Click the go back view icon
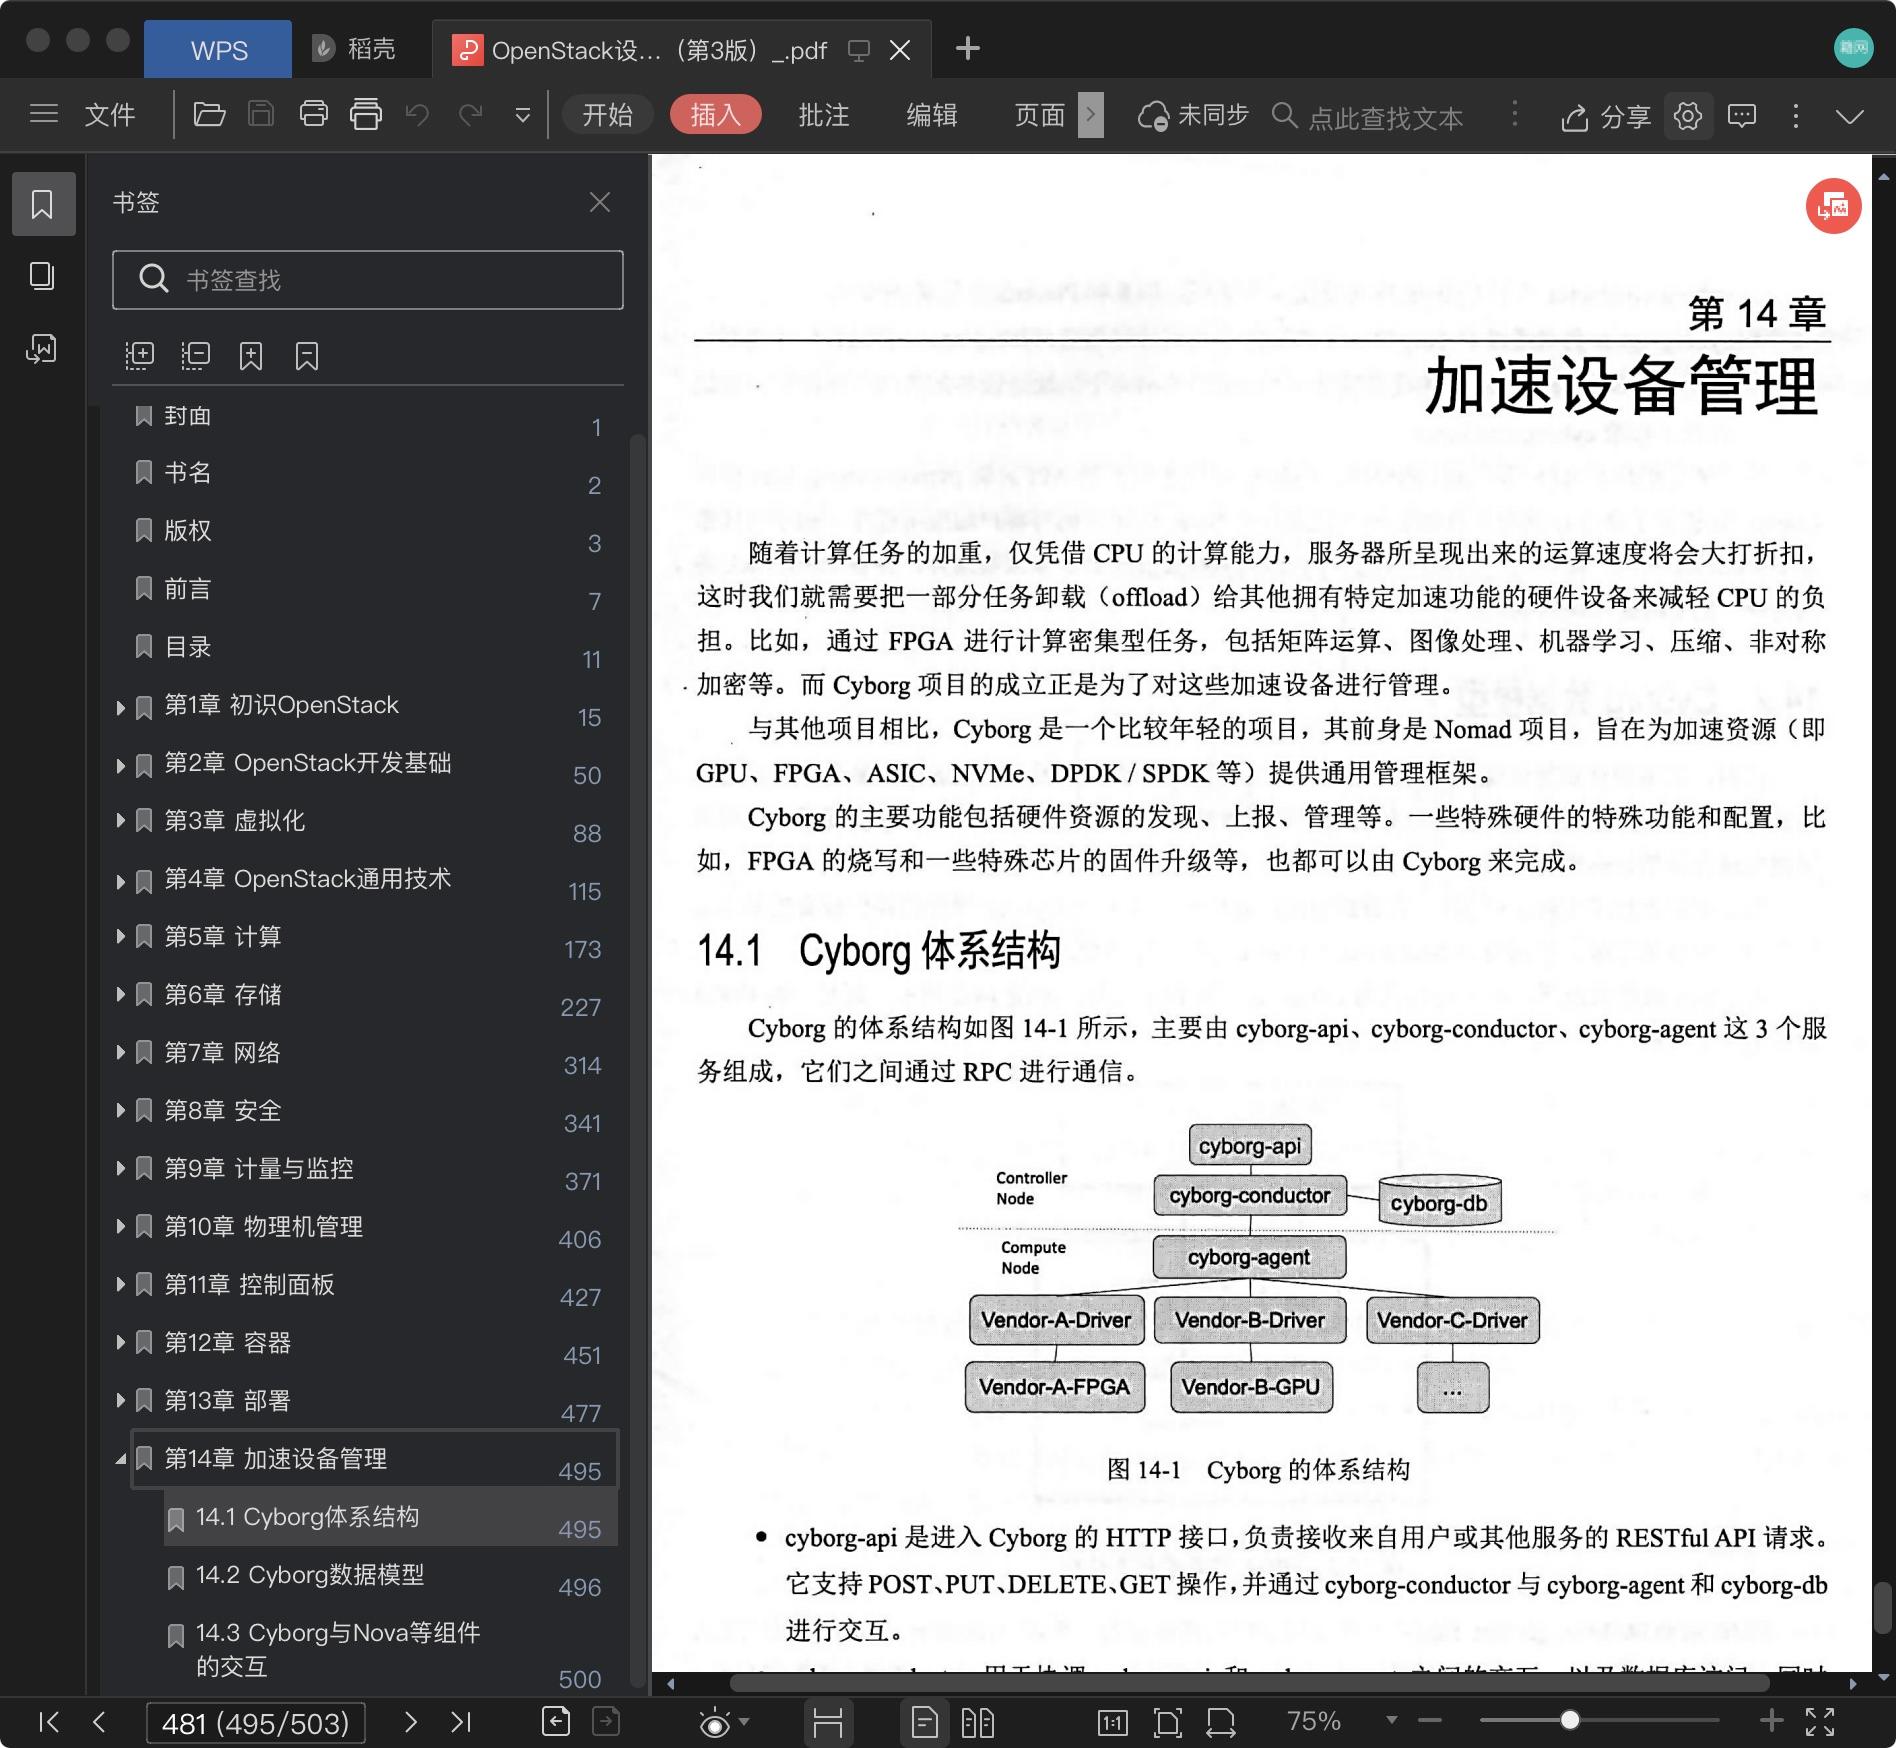This screenshot has width=1896, height=1748. 556,1721
